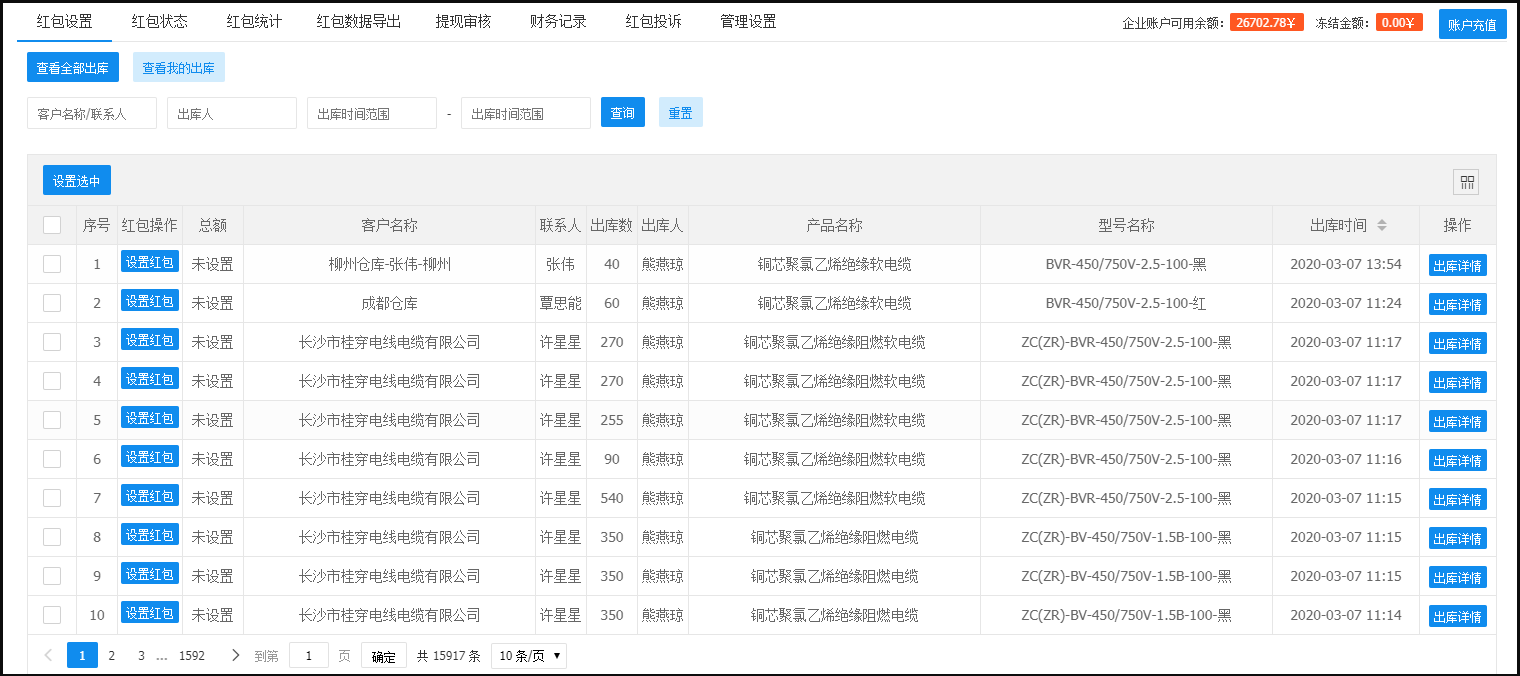
Task: Click the 账户充值 button
Action: (x=1472, y=25)
